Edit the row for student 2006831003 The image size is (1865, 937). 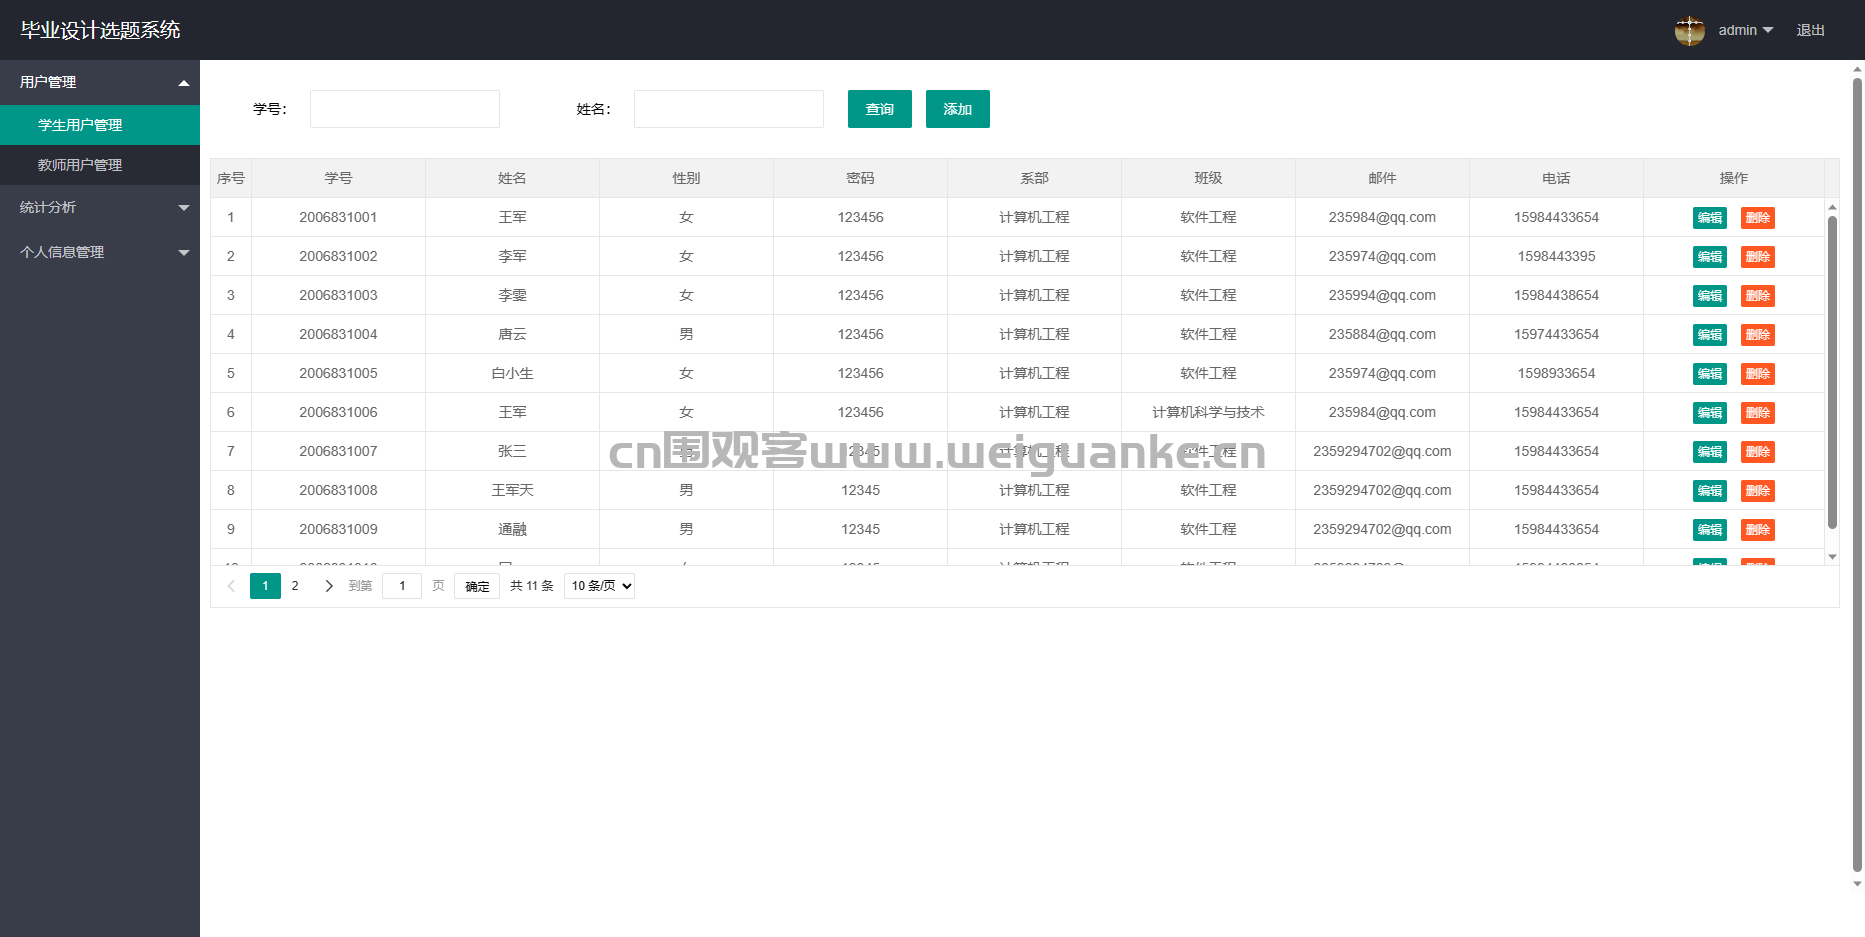pos(1710,296)
